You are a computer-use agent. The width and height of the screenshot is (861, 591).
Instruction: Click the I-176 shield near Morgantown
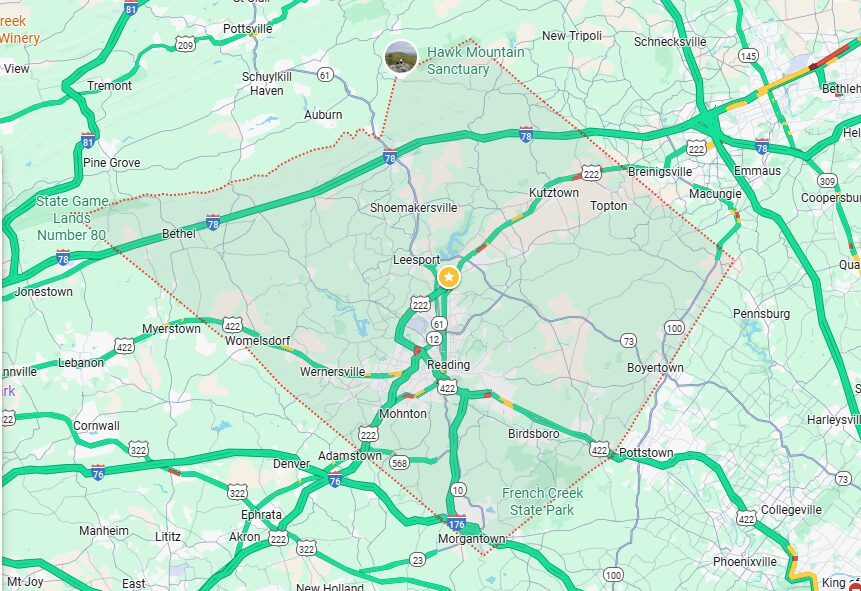[x=456, y=522]
